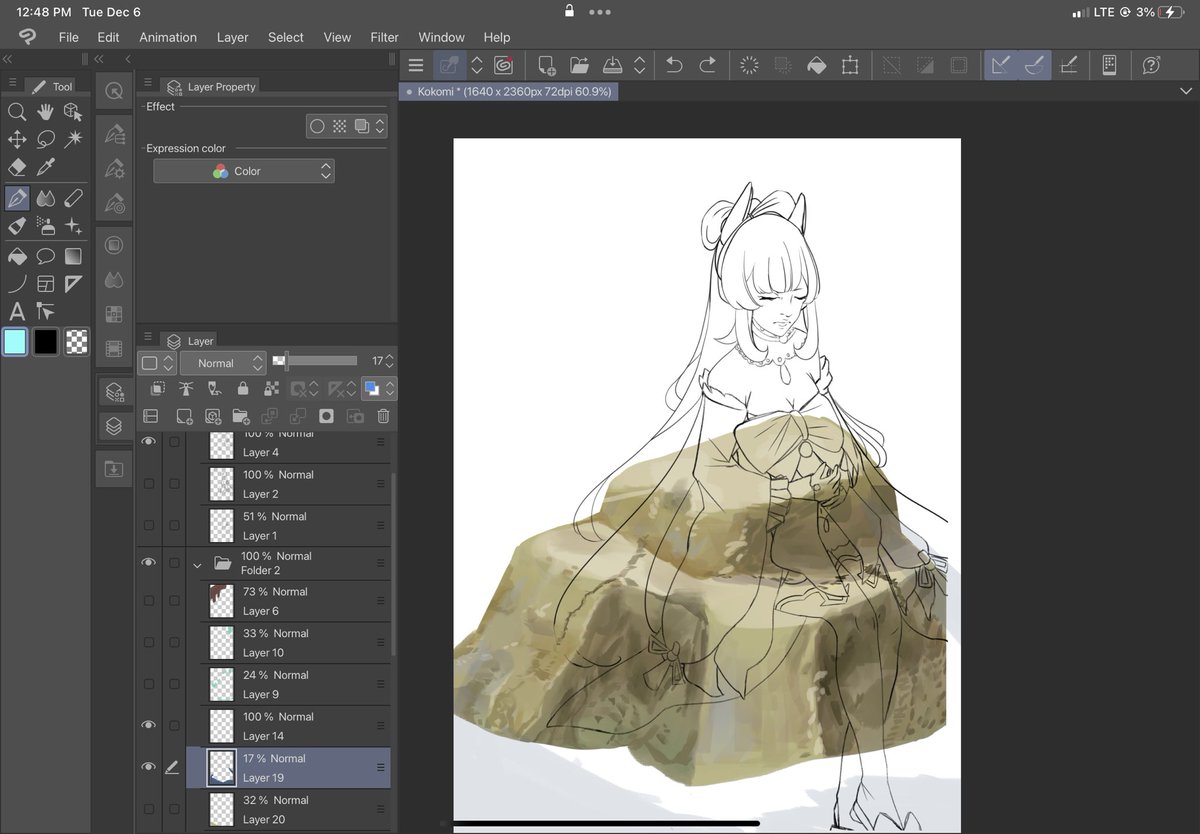Viewport: 1200px width, 834px height.
Task: Hide Folder 2 with its eye icon
Action: pyautogui.click(x=149, y=563)
